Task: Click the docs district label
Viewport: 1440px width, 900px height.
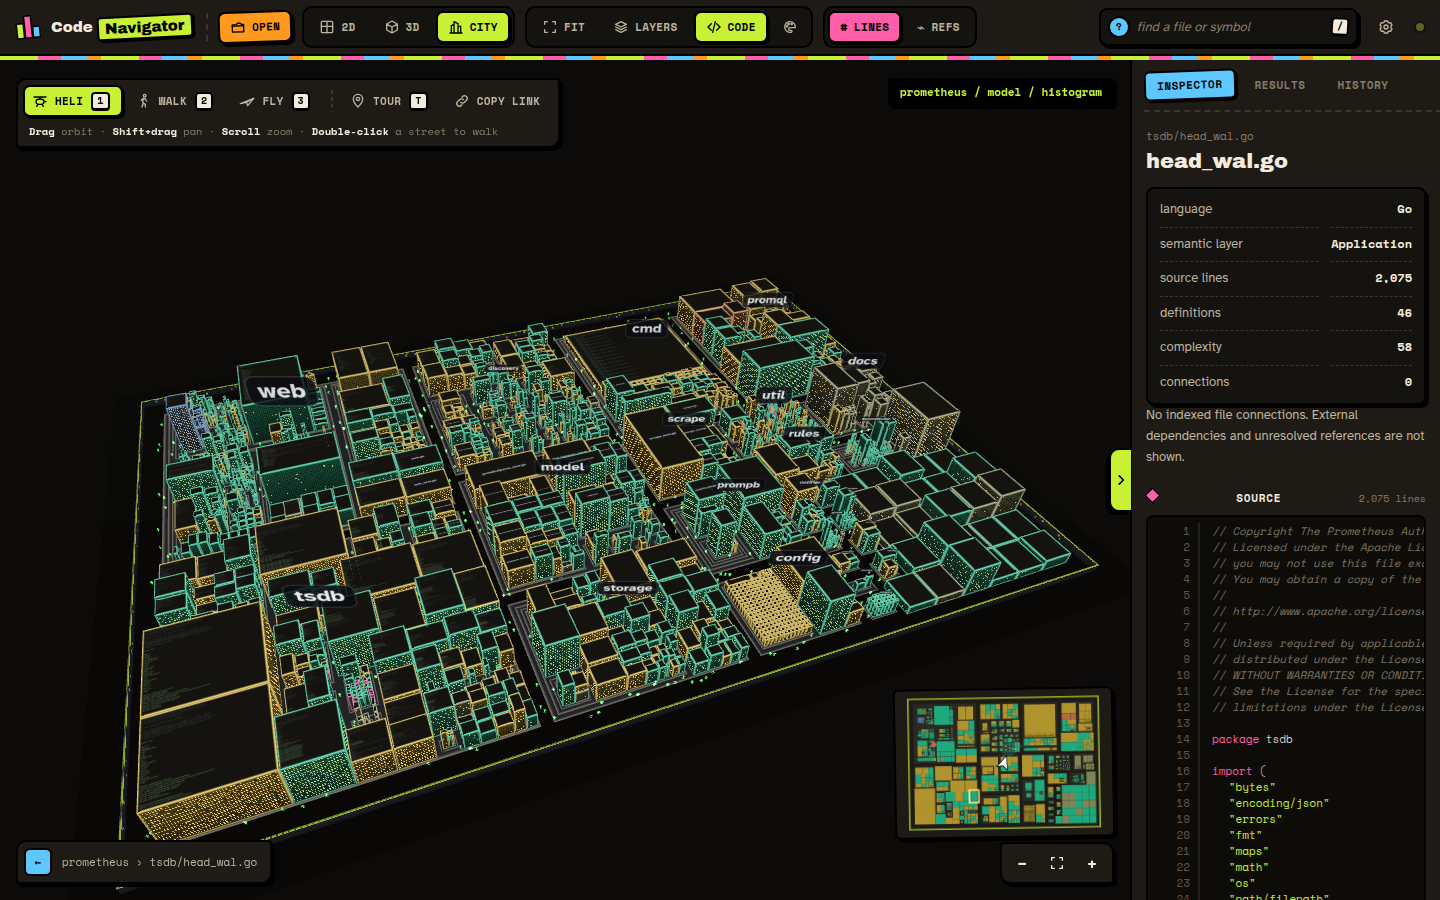Action: tap(862, 361)
